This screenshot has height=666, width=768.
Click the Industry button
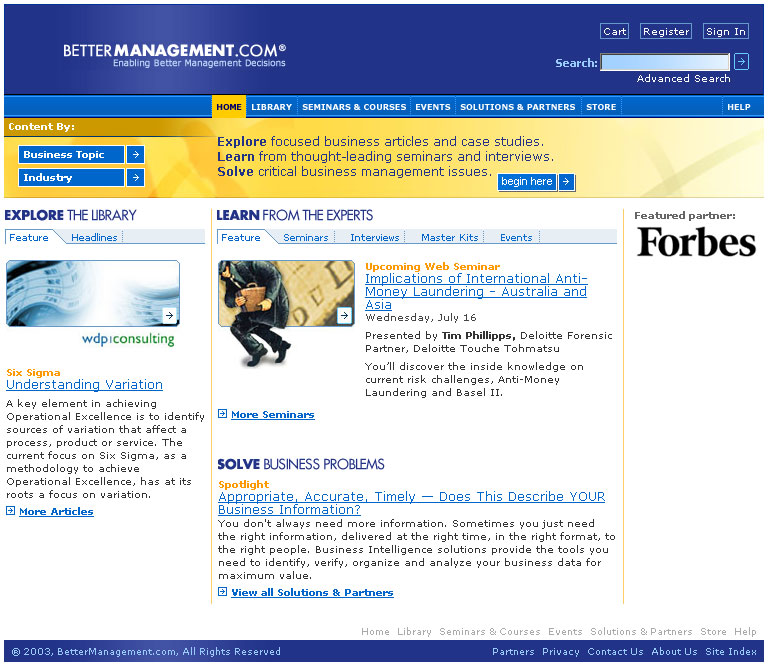(x=72, y=177)
